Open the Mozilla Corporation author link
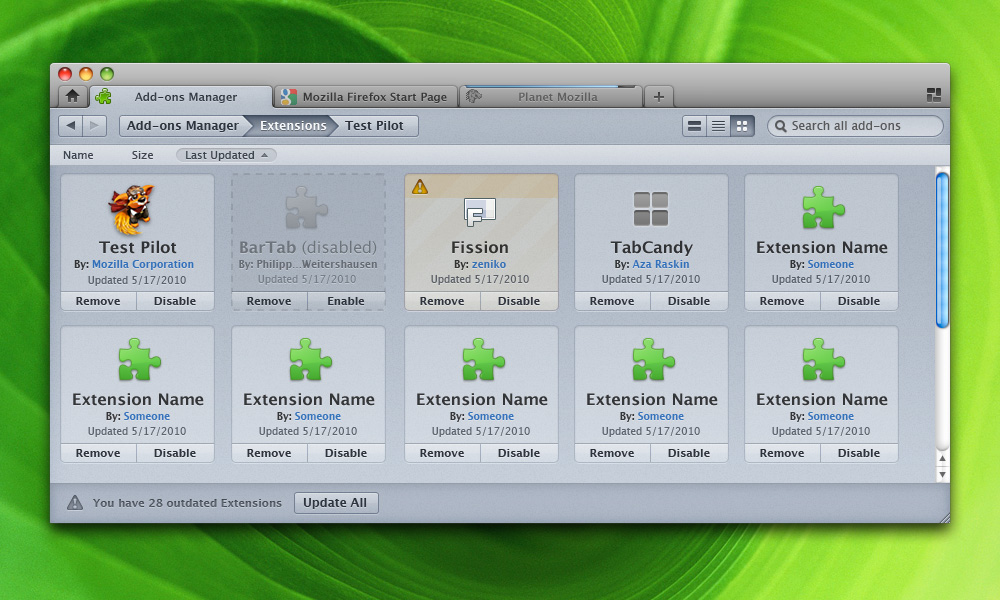The image size is (1000, 600). (143, 264)
